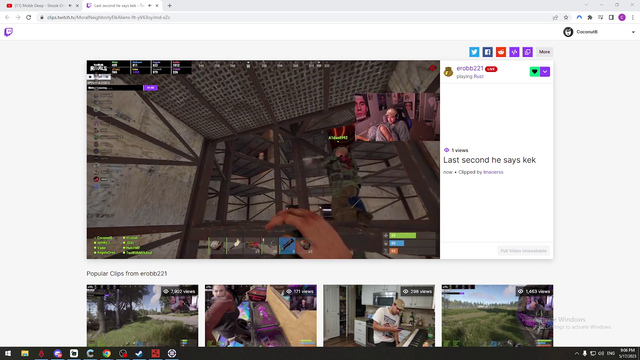This screenshot has width=640, height=360.
Task: Open the Rust game category link
Action: 478,76
